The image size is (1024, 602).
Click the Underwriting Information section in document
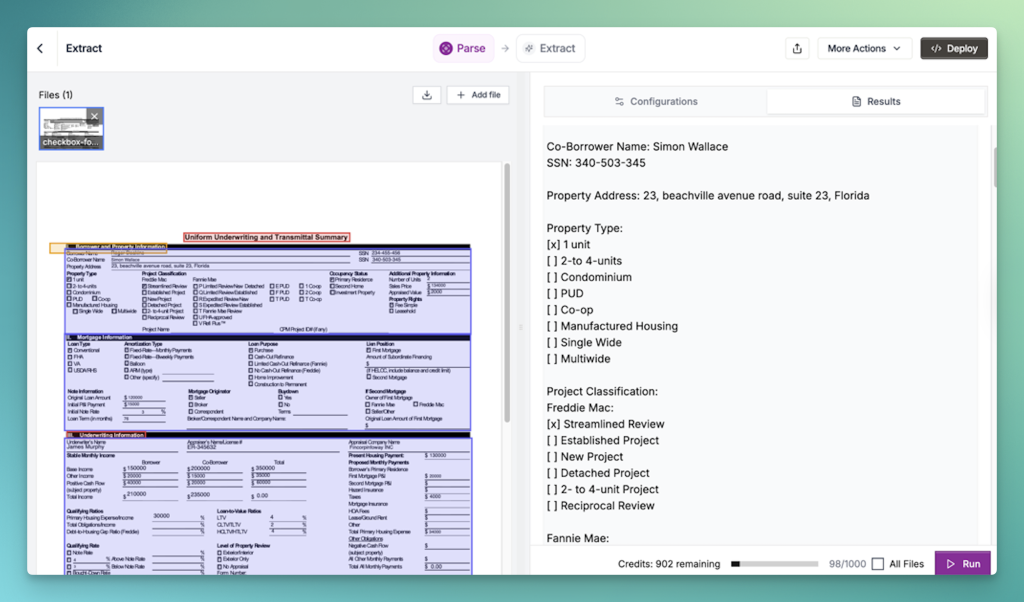[108, 435]
